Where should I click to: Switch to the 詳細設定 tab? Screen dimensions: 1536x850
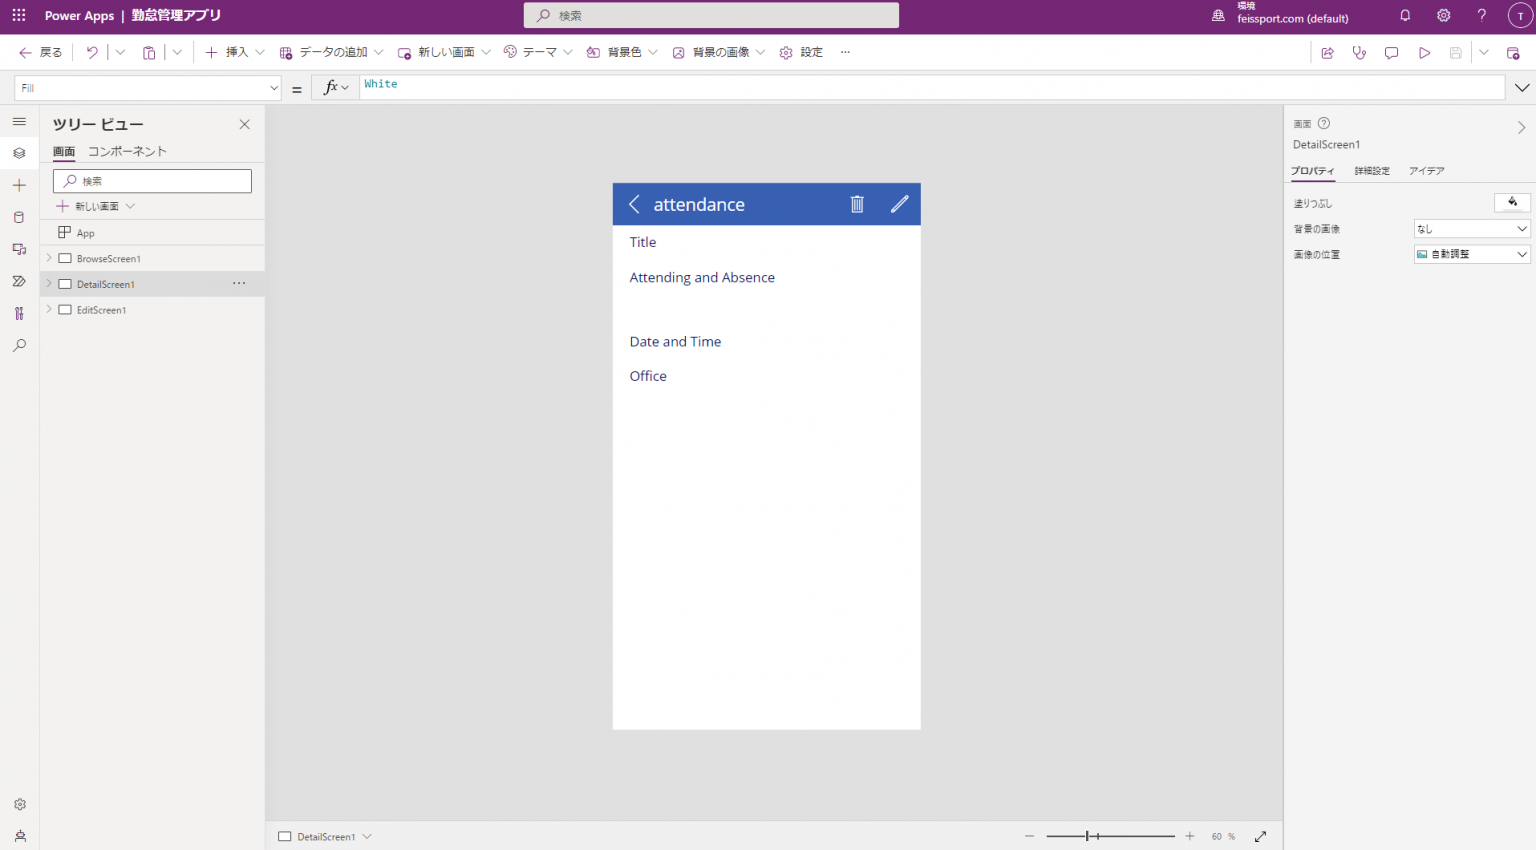pyautogui.click(x=1372, y=171)
